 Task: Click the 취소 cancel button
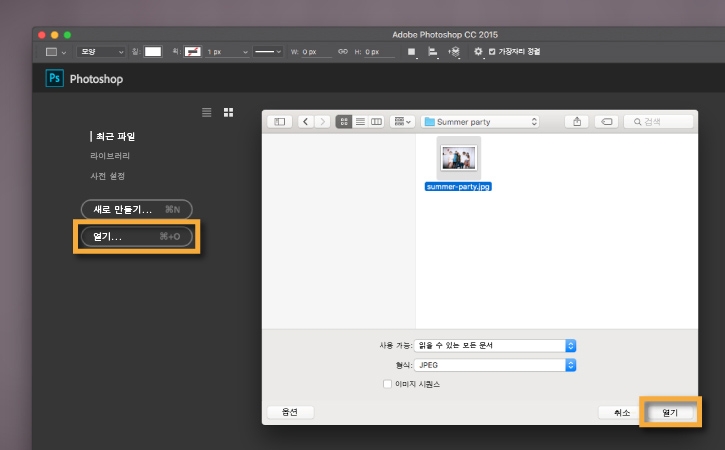[x=621, y=412]
